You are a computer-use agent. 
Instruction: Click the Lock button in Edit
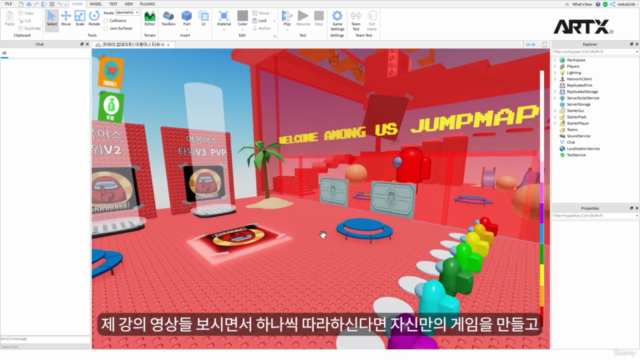coord(260,20)
